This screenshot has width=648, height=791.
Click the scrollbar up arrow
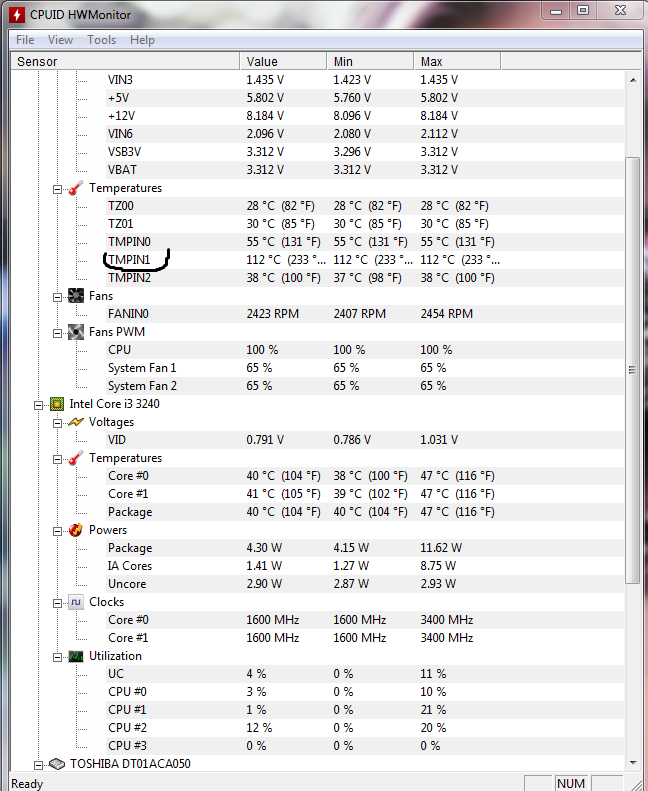coord(632,80)
